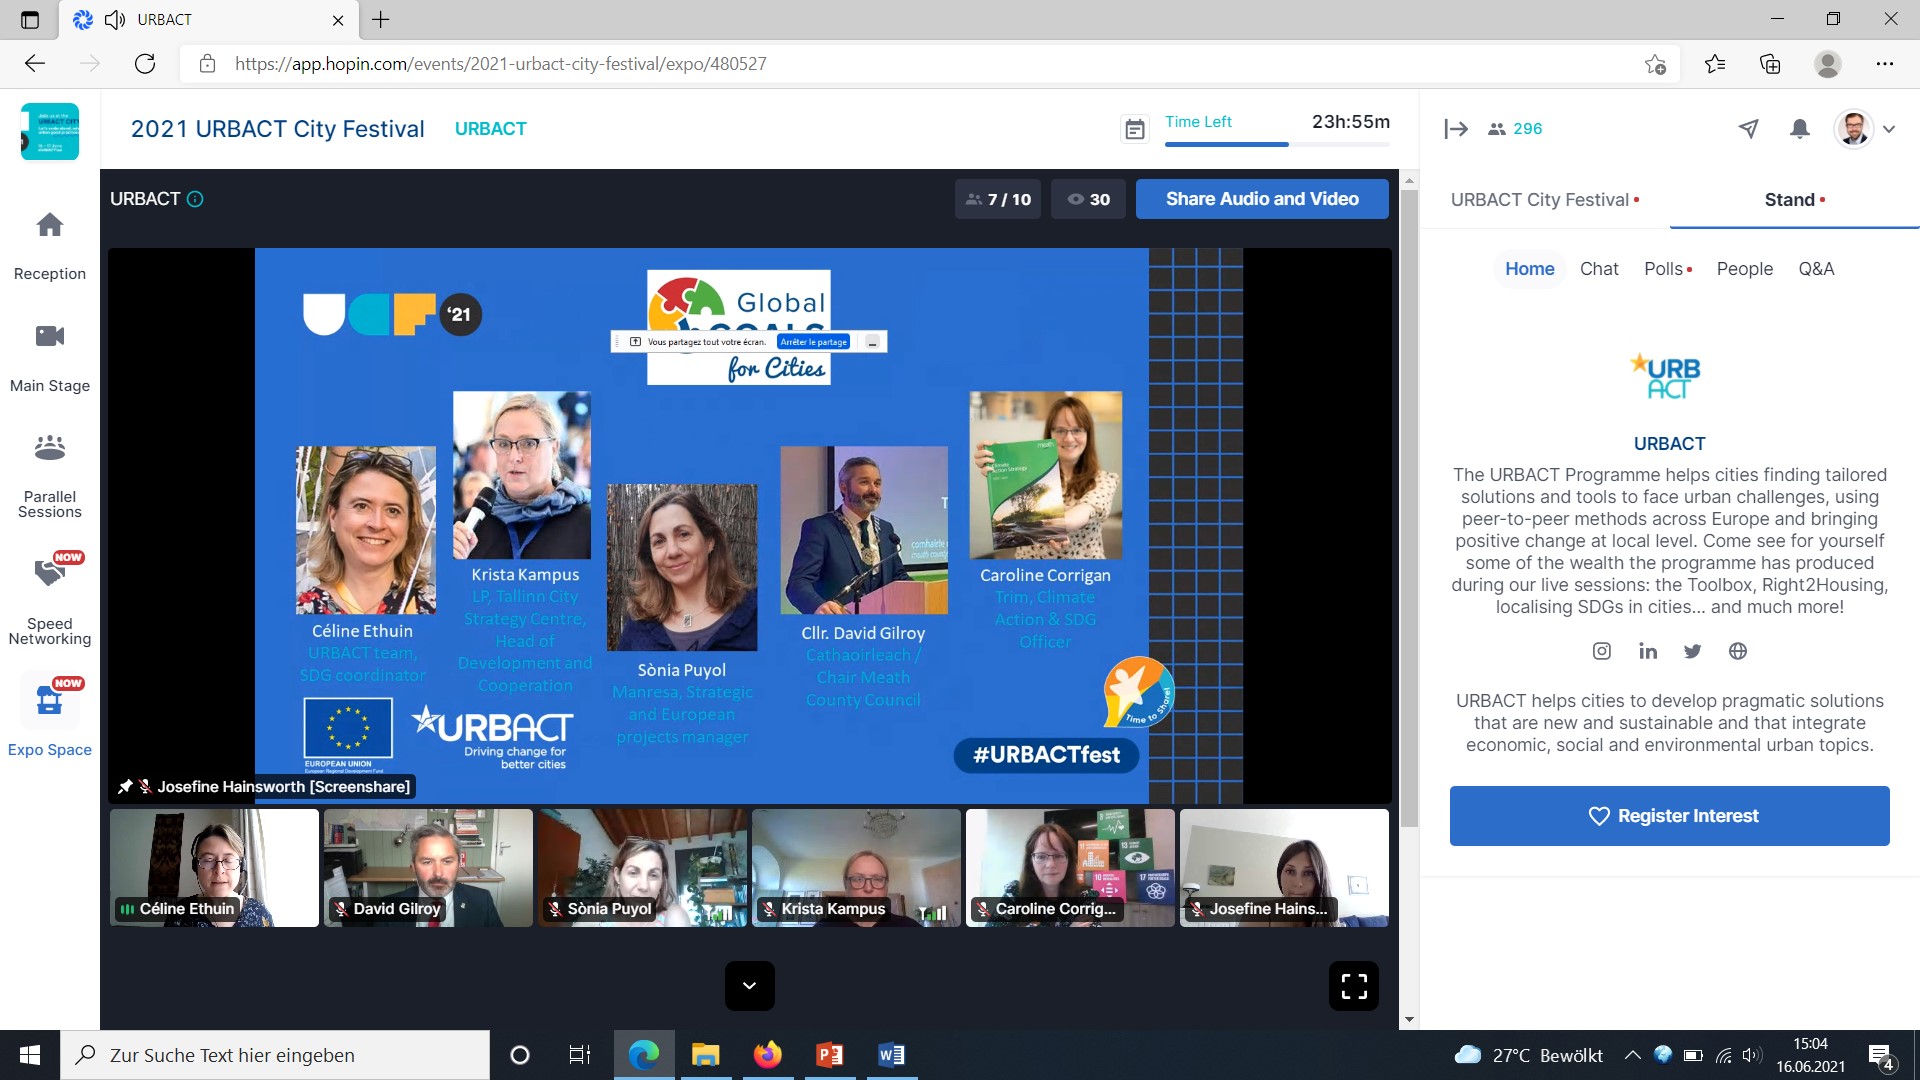Show URBACT stand info icon
Viewport: 1920px width, 1080px height.
point(196,199)
